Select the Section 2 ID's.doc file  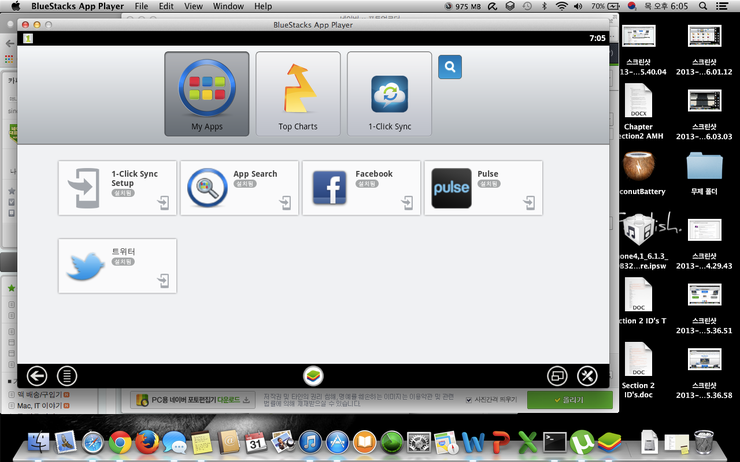pyautogui.click(x=639, y=359)
